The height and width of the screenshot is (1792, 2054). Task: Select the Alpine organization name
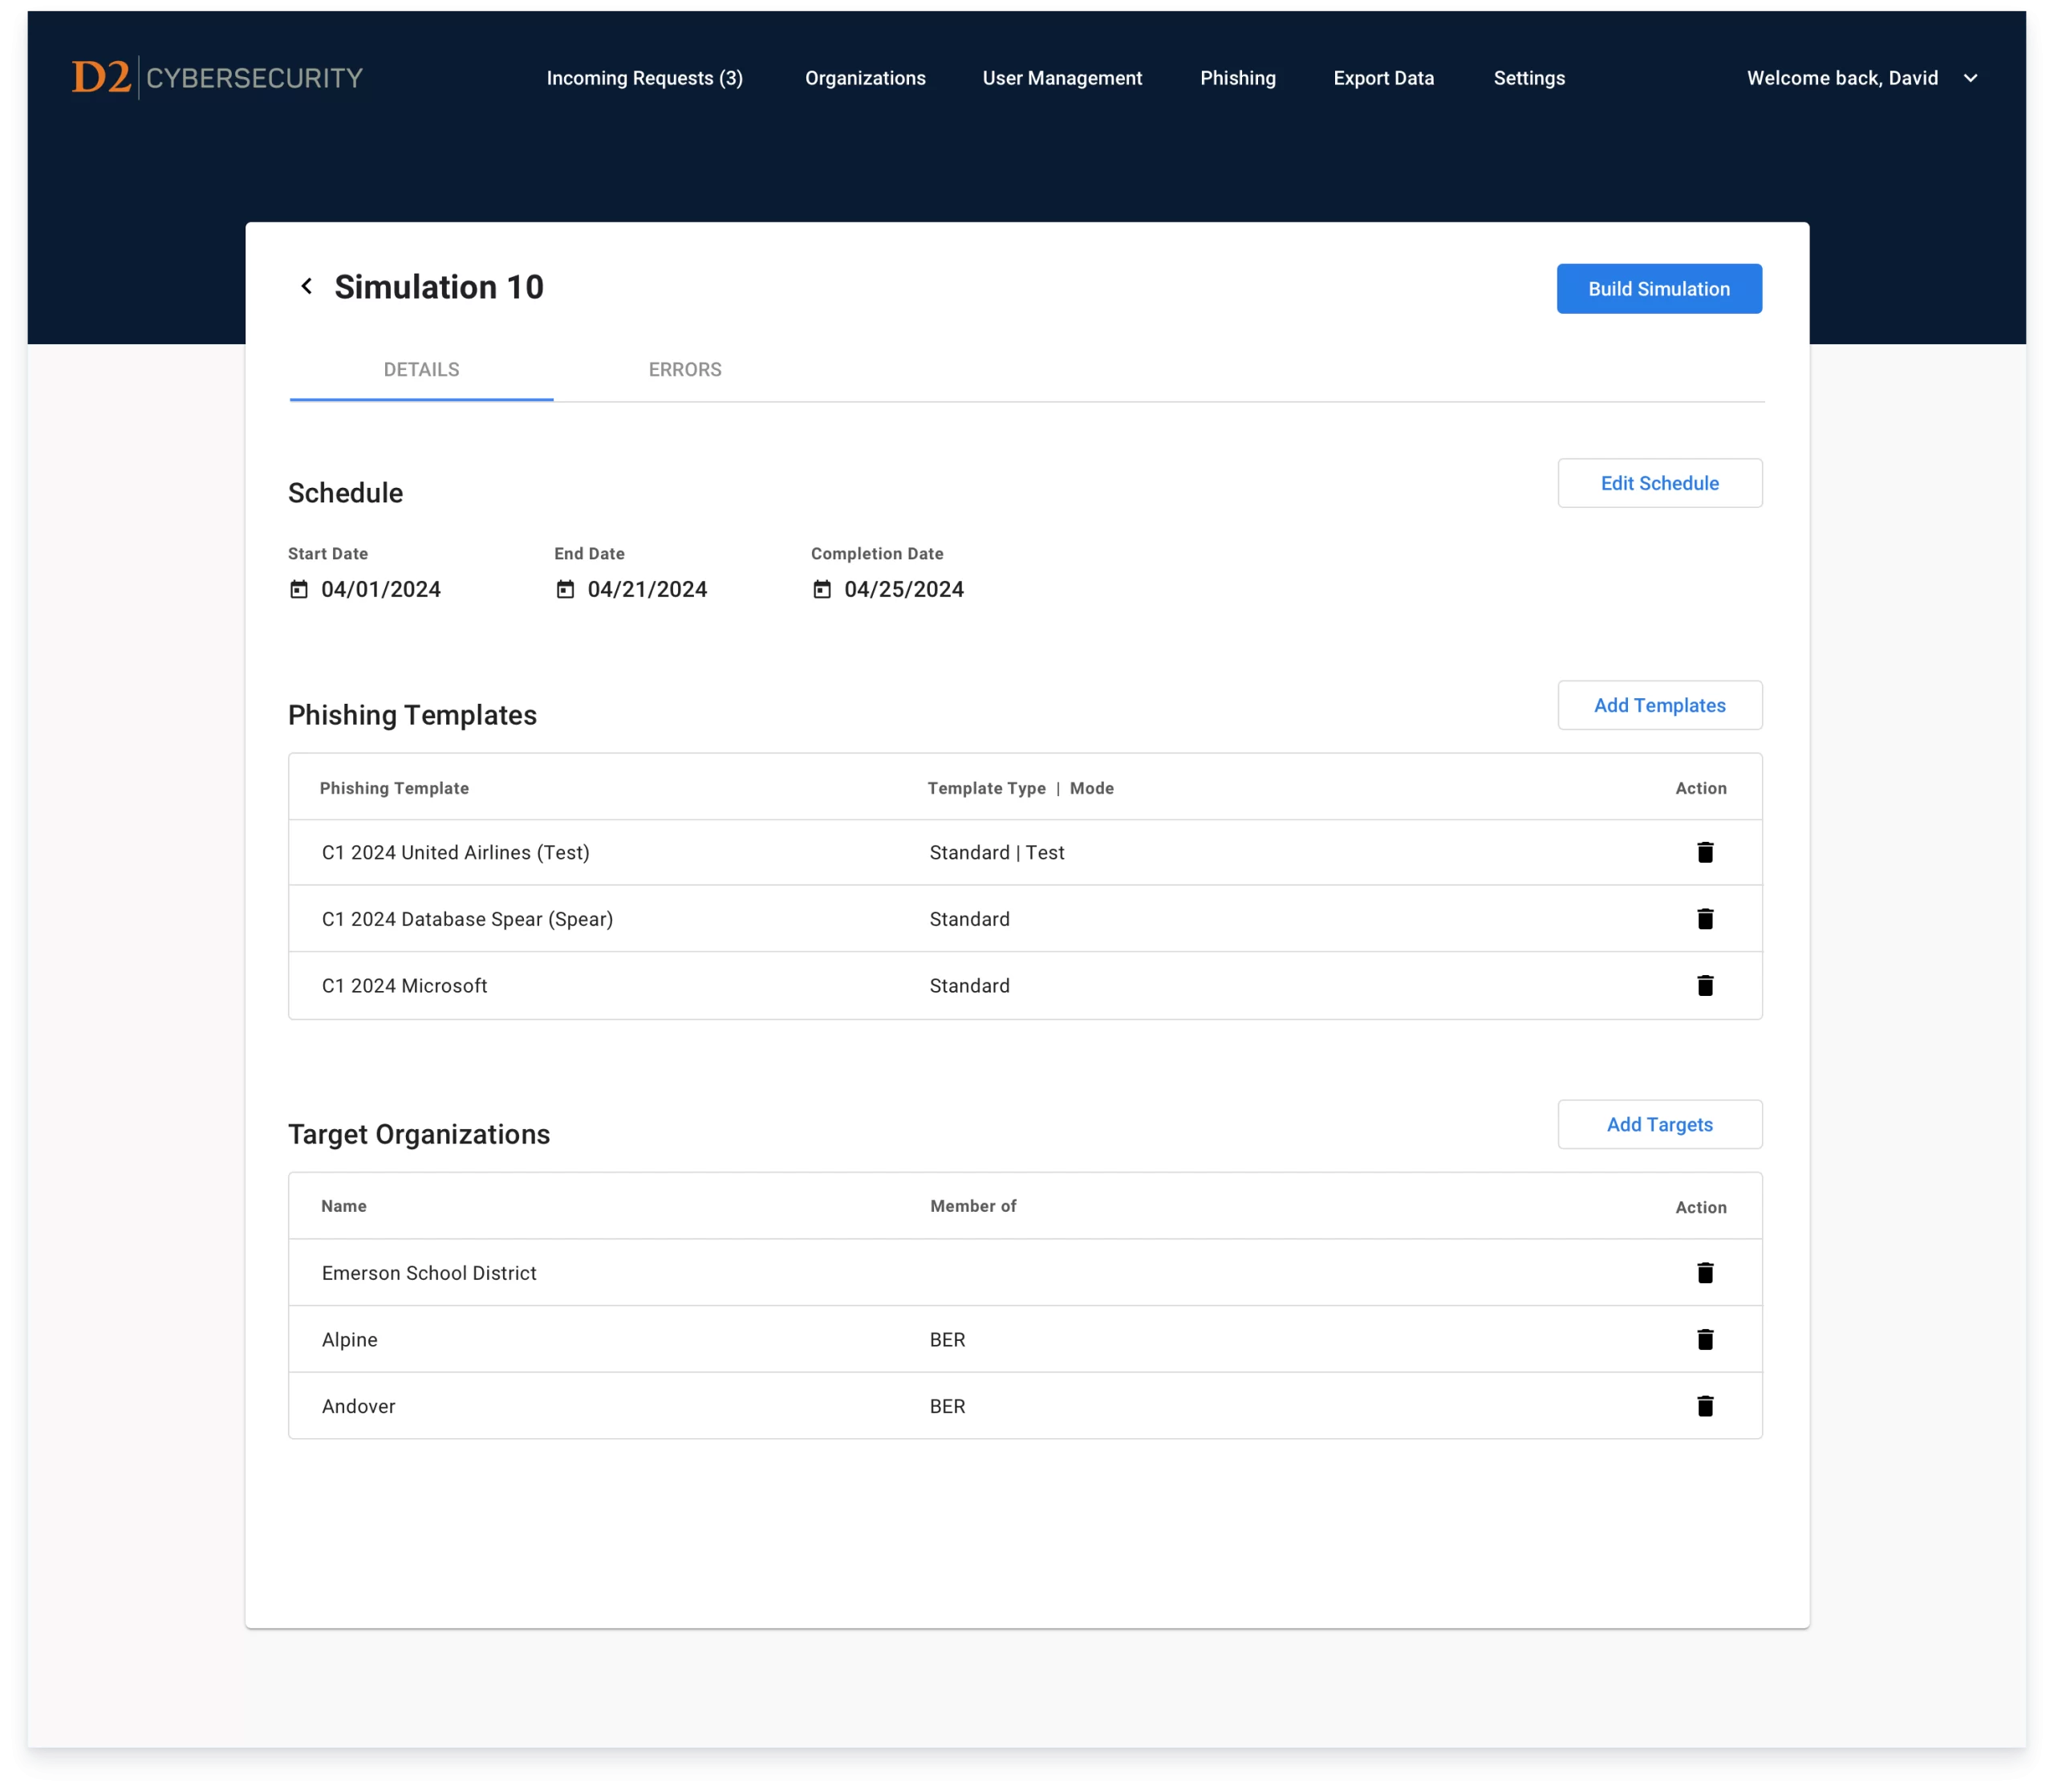pos(350,1340)
